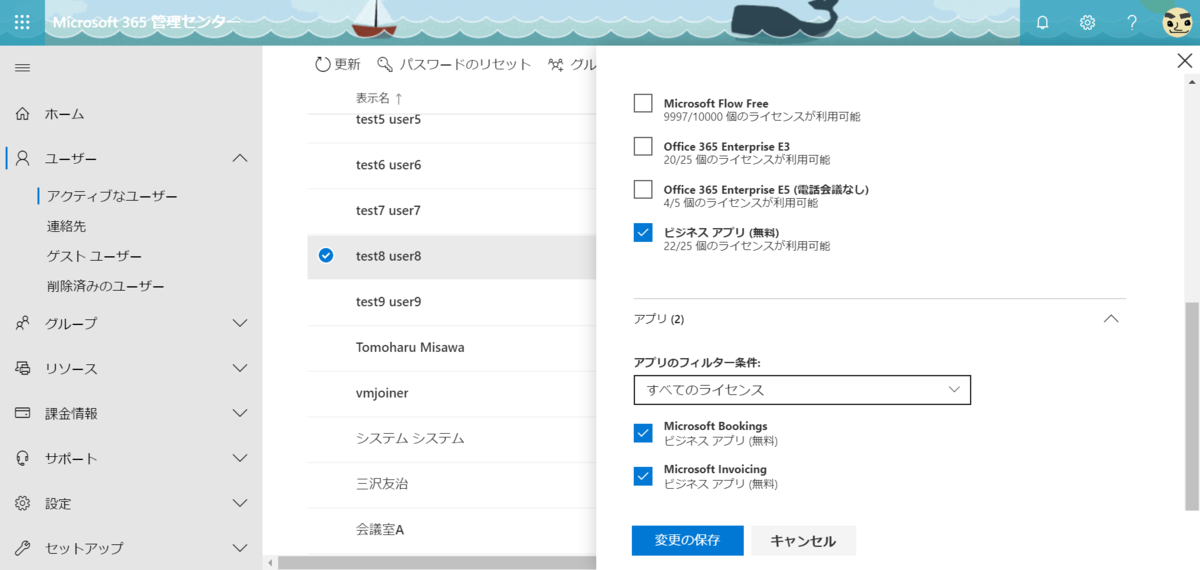Open help question mark icon

tap(1132, 22)
